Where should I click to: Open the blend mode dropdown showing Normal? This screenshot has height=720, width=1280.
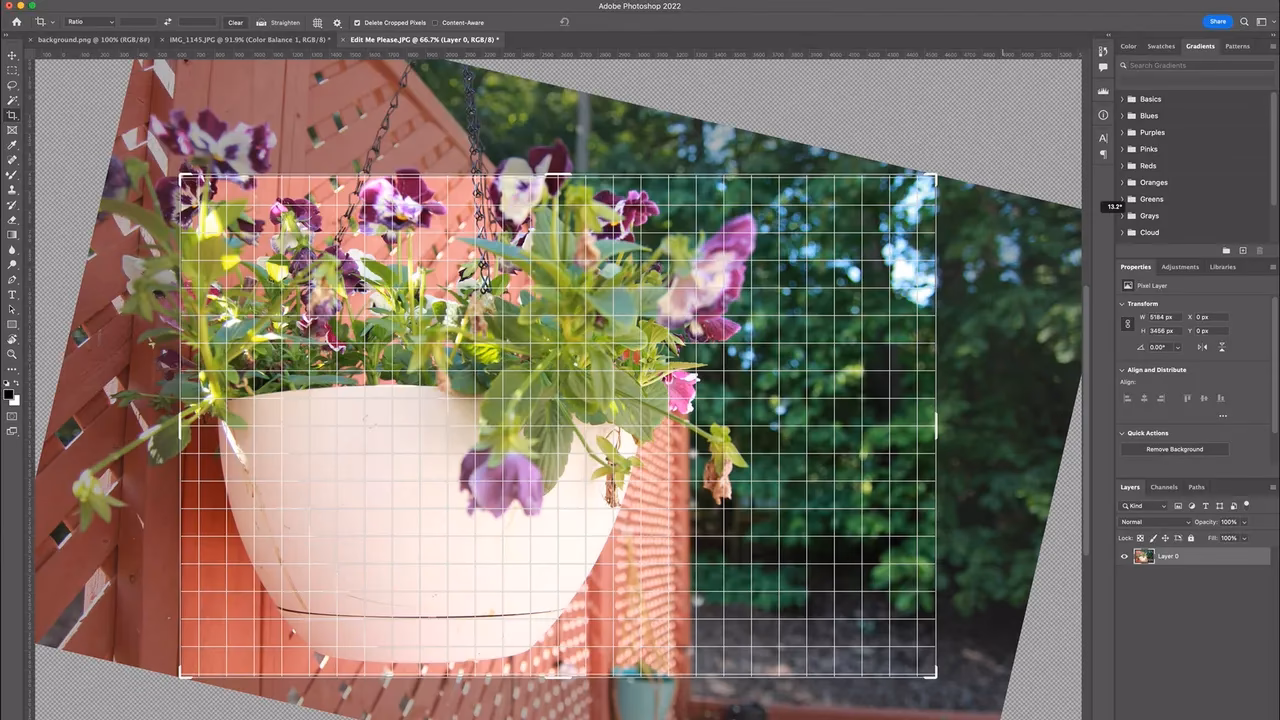pos(1155,521)
